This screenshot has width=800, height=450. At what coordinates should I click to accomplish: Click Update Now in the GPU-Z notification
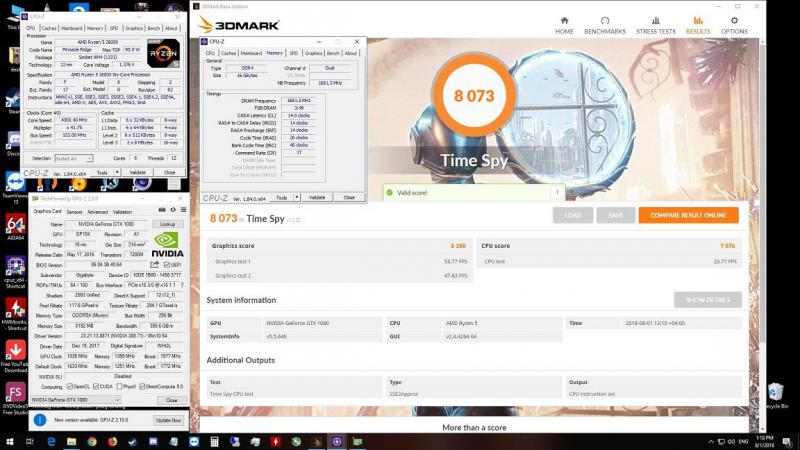(x=167, y=419)
